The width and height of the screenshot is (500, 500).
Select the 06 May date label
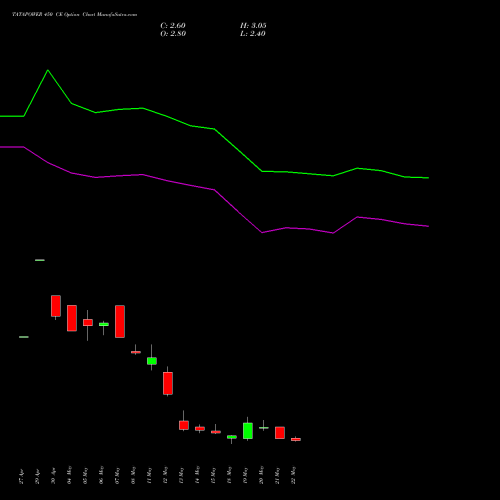click(x=101, y=476)
